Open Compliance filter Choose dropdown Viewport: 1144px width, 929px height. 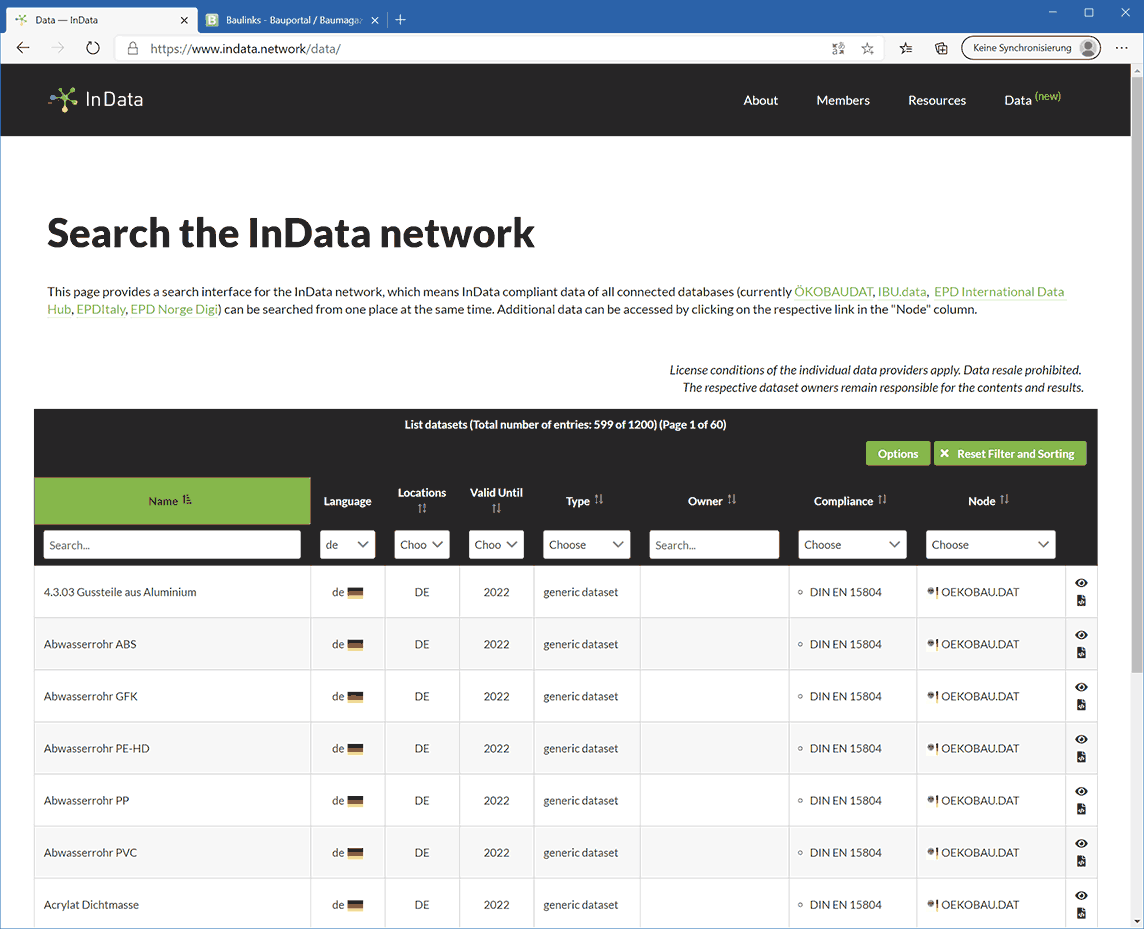pos(852,544)
